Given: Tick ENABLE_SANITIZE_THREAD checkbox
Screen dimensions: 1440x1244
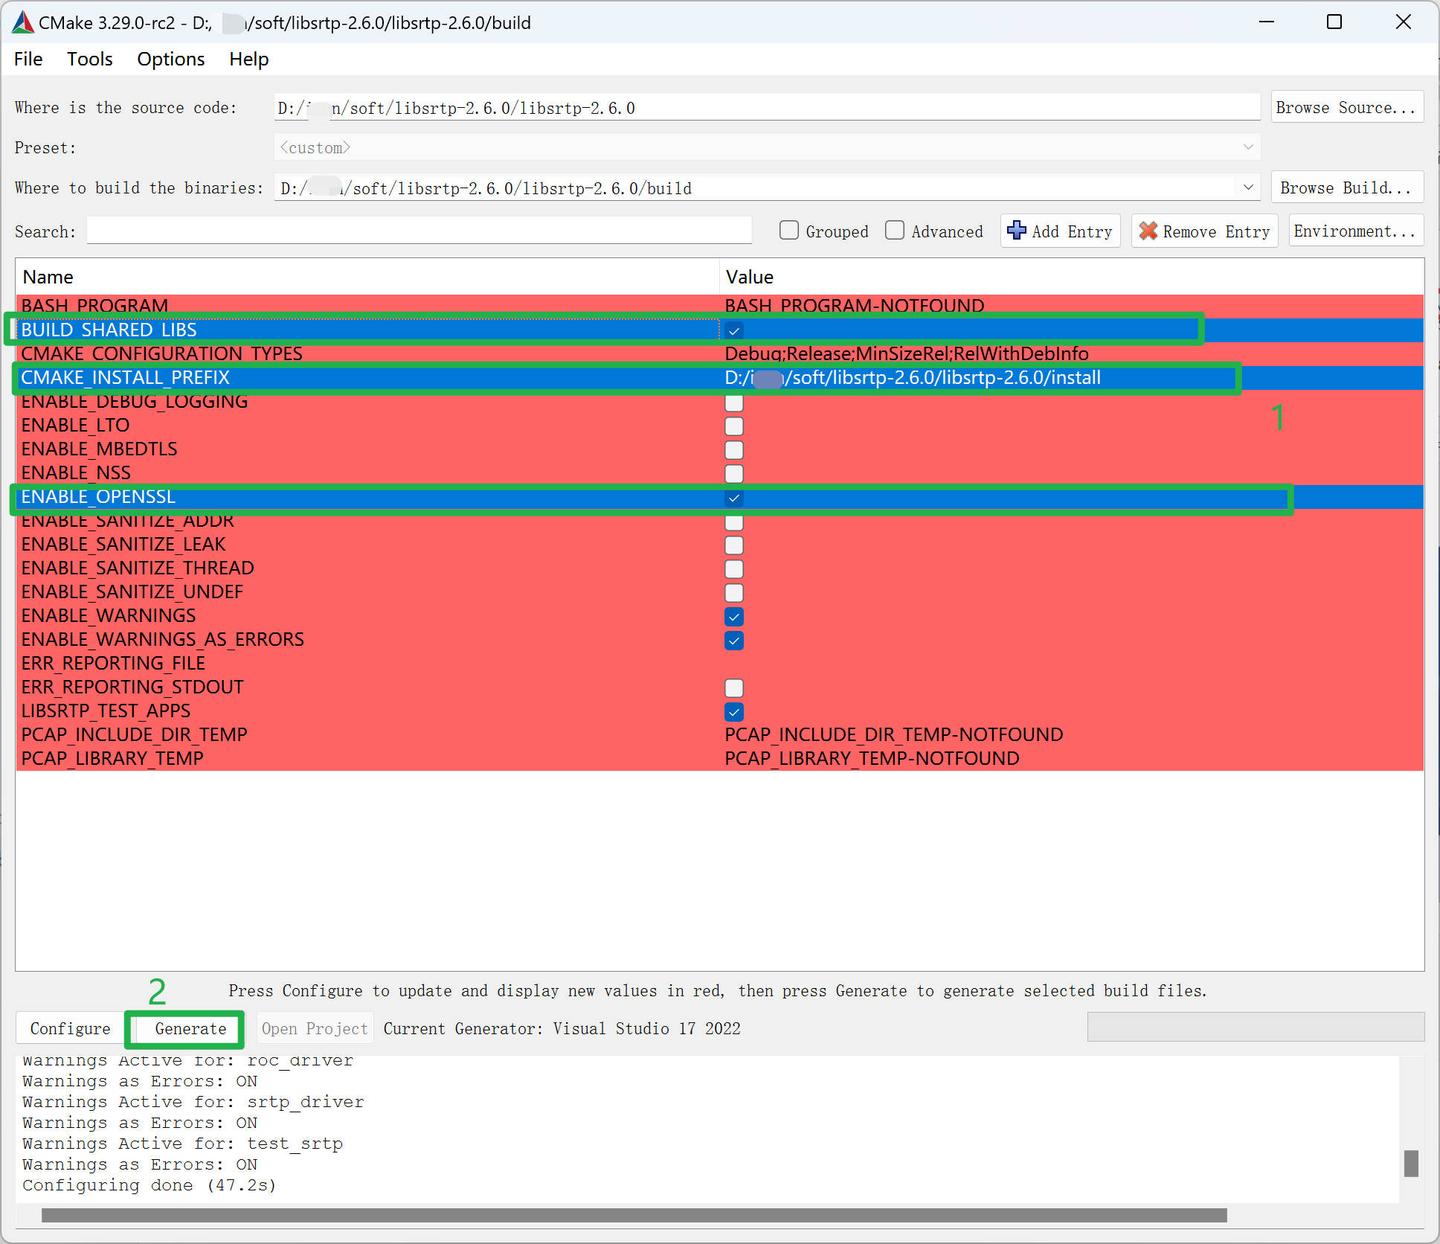Looking at the screenshot, I should (x=734, y=569).
